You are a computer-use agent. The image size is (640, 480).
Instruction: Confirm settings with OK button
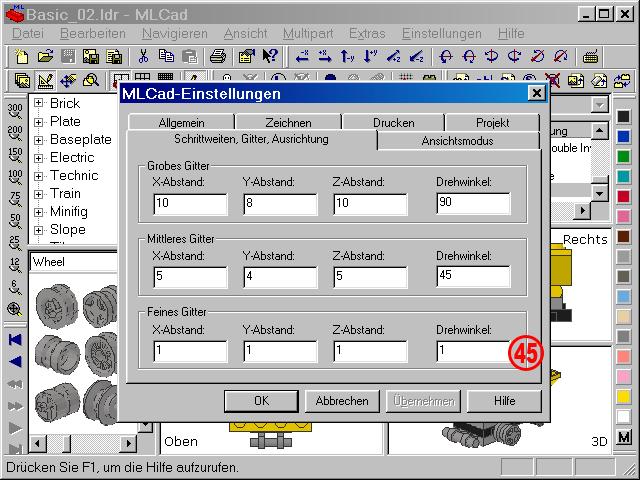(x=261, y=401)
